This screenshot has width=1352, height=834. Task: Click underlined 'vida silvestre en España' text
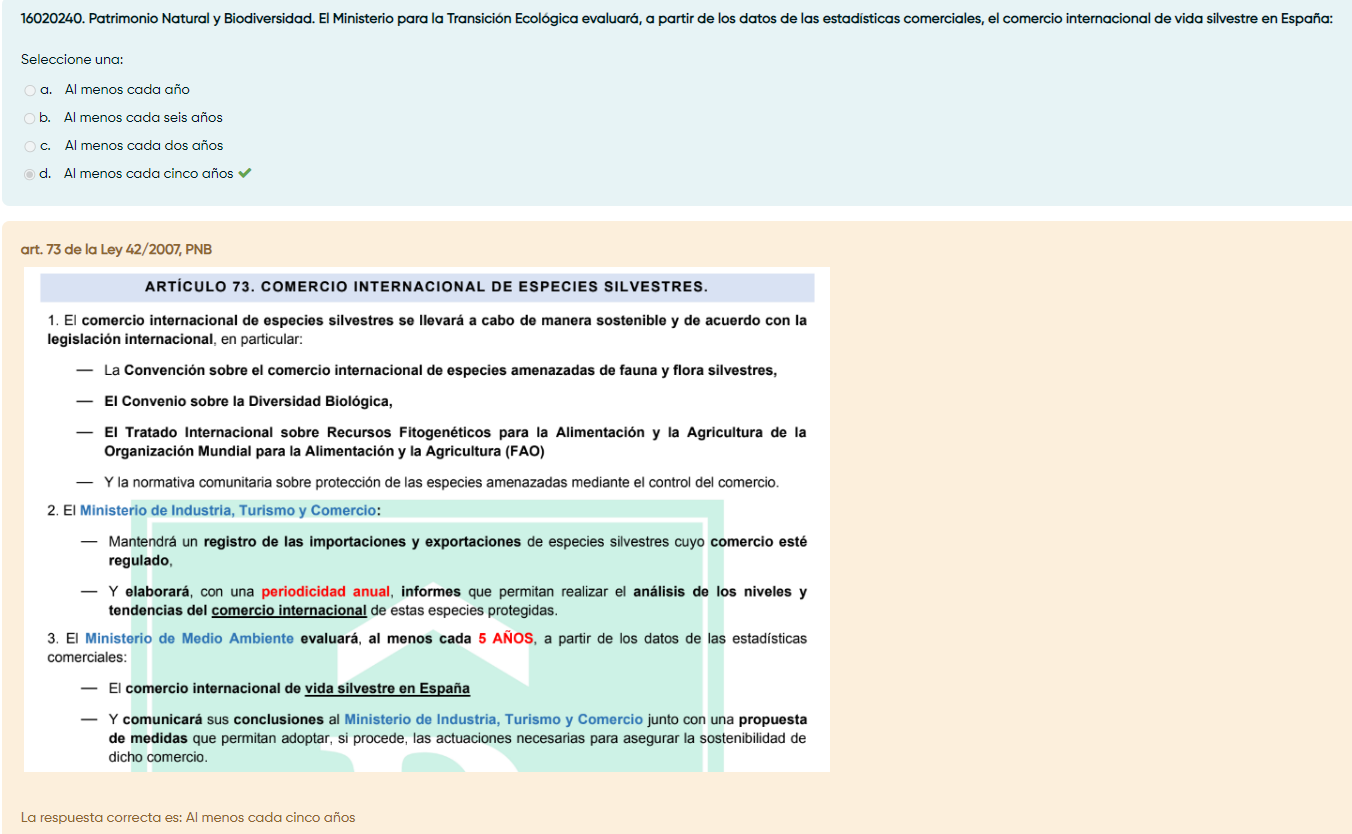pyautogui.click(x=387, y=689)
